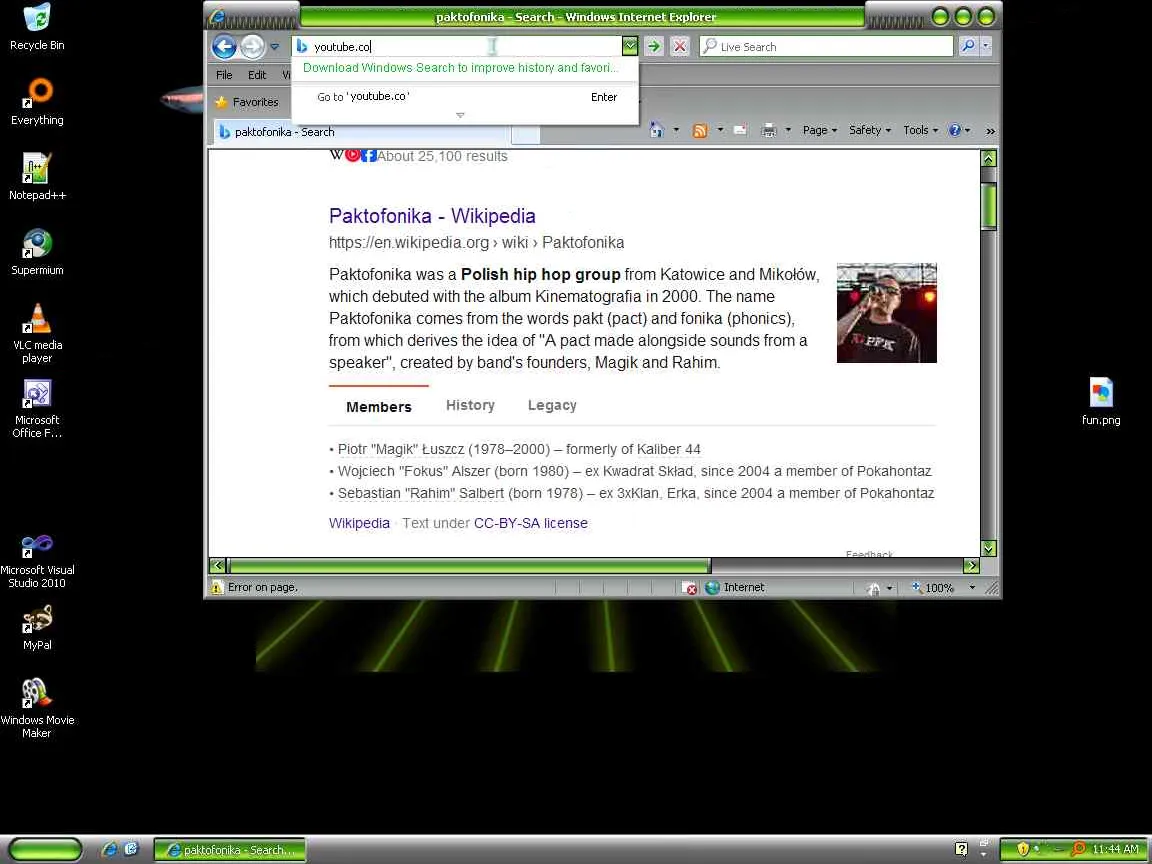Click the horizontal scrollbar right arrow

tap(971, 565)
